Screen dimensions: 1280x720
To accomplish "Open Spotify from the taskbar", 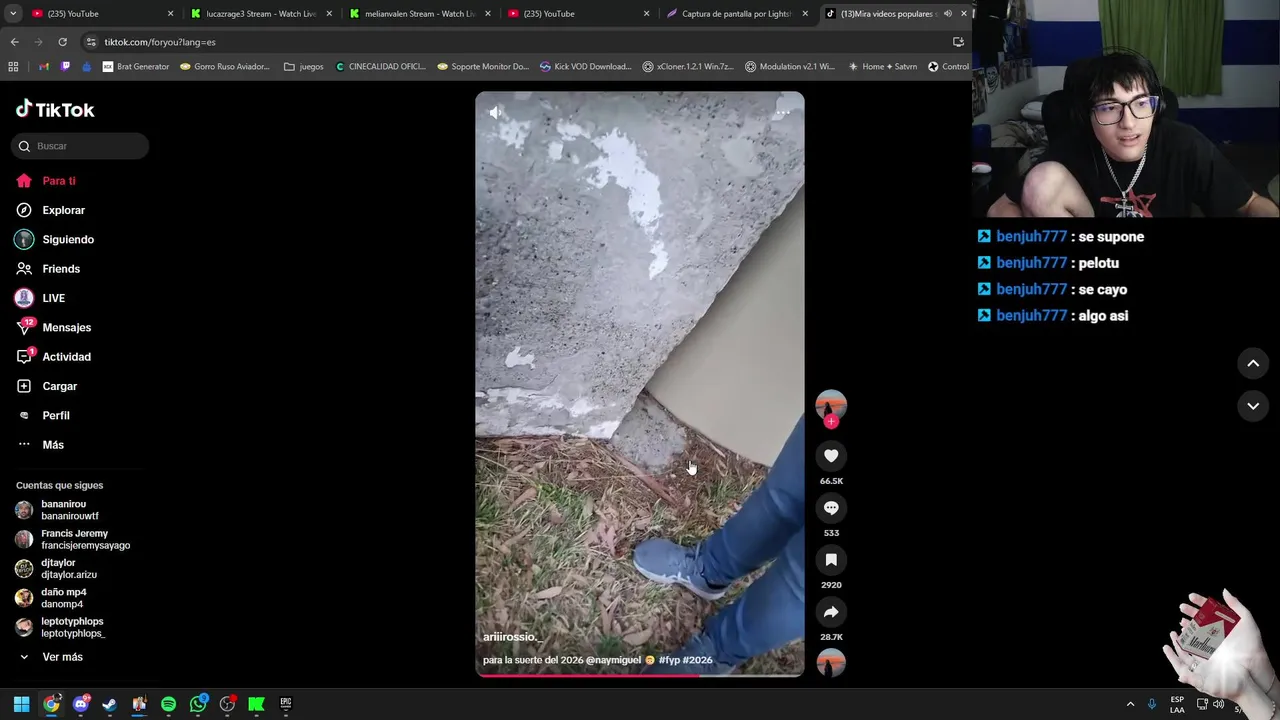I will click(x=168, y=704).
